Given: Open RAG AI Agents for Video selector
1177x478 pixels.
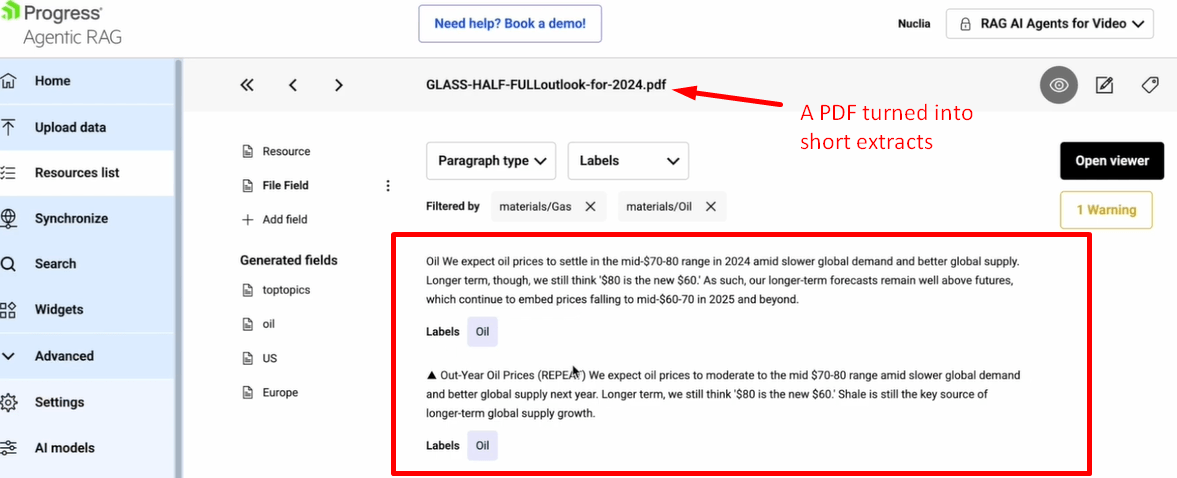Looking at the screenshot, I should [1050, 24].
